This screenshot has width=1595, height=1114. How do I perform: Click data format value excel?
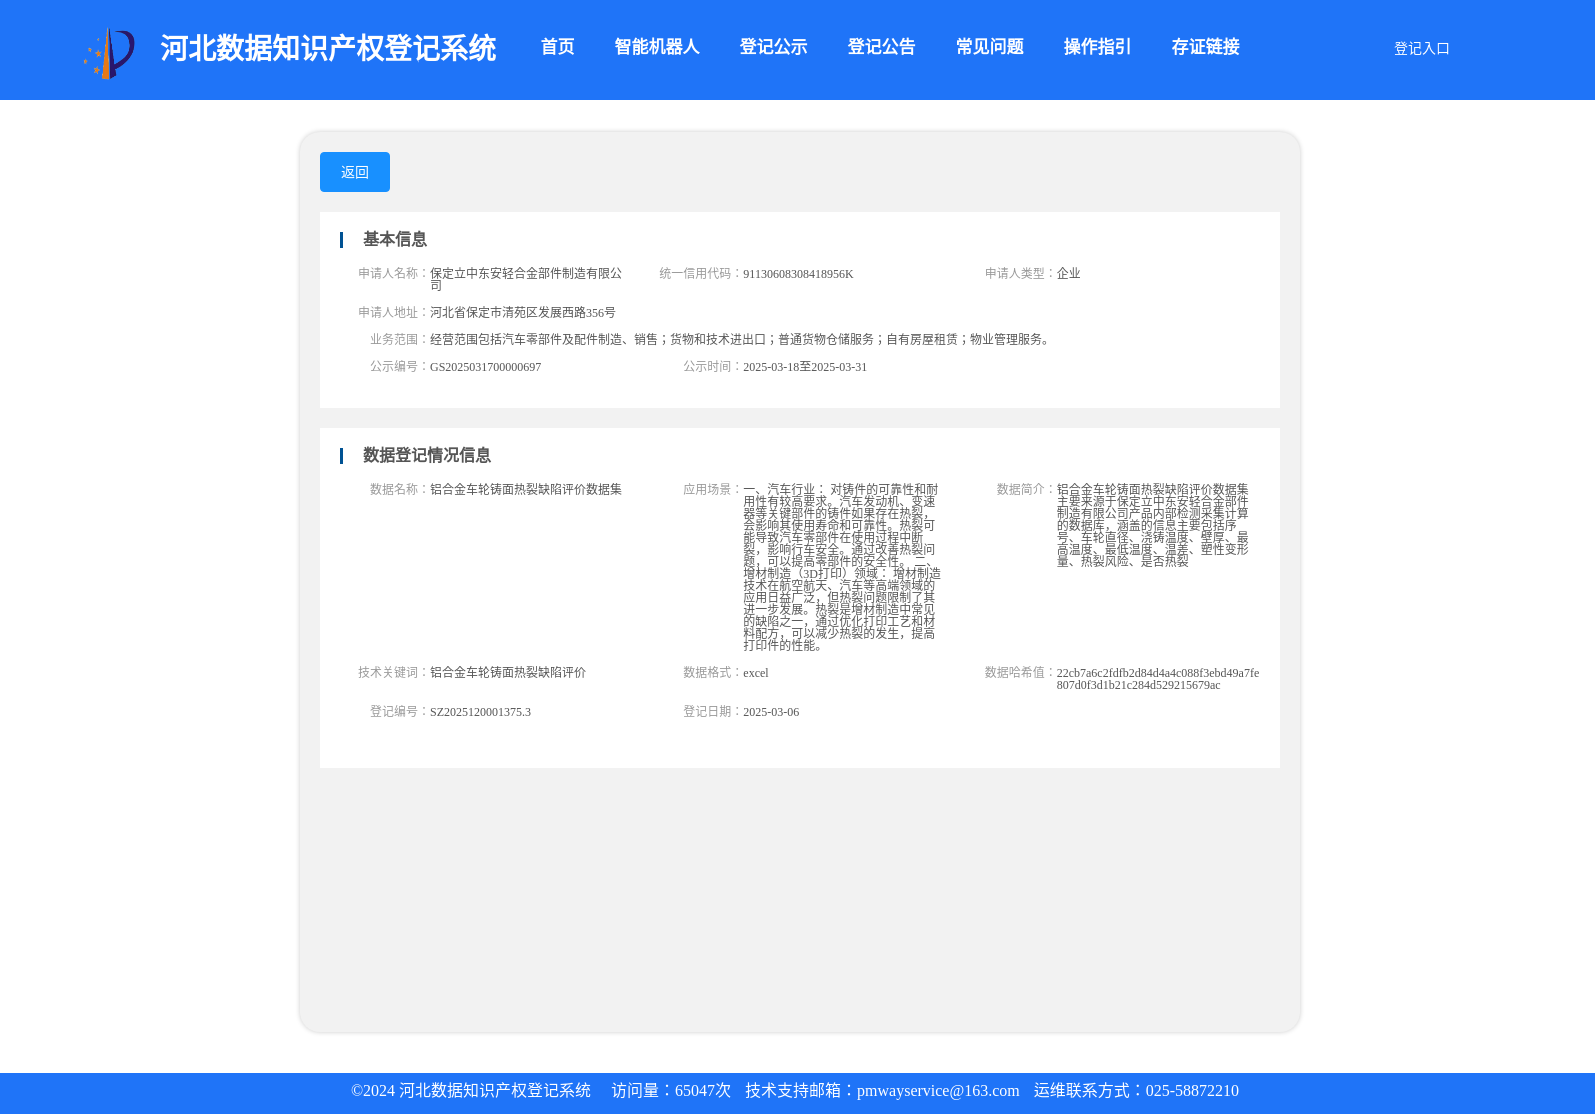756,673
